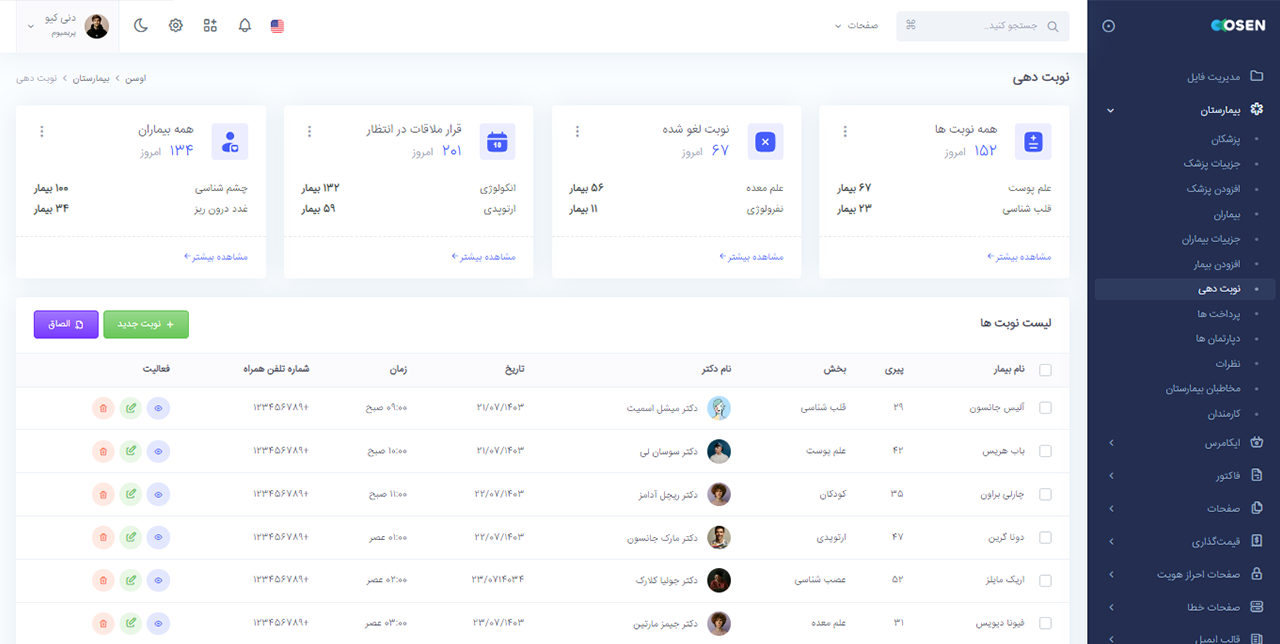View دونا گرین's appointment with the eye icon

[x=159, y=537]
